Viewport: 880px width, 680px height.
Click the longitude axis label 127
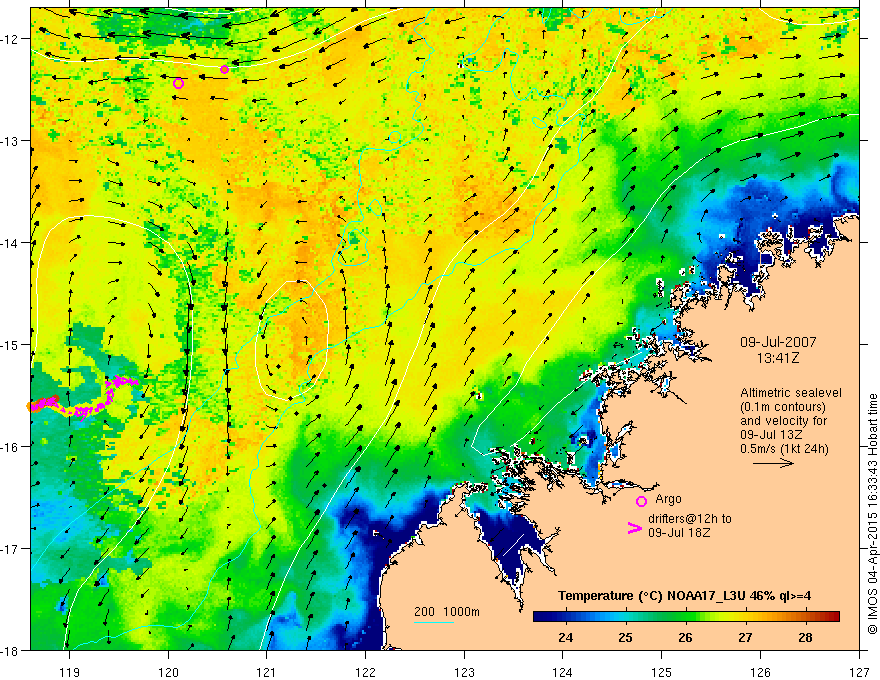pyautogui.click(x=859, y=671)
